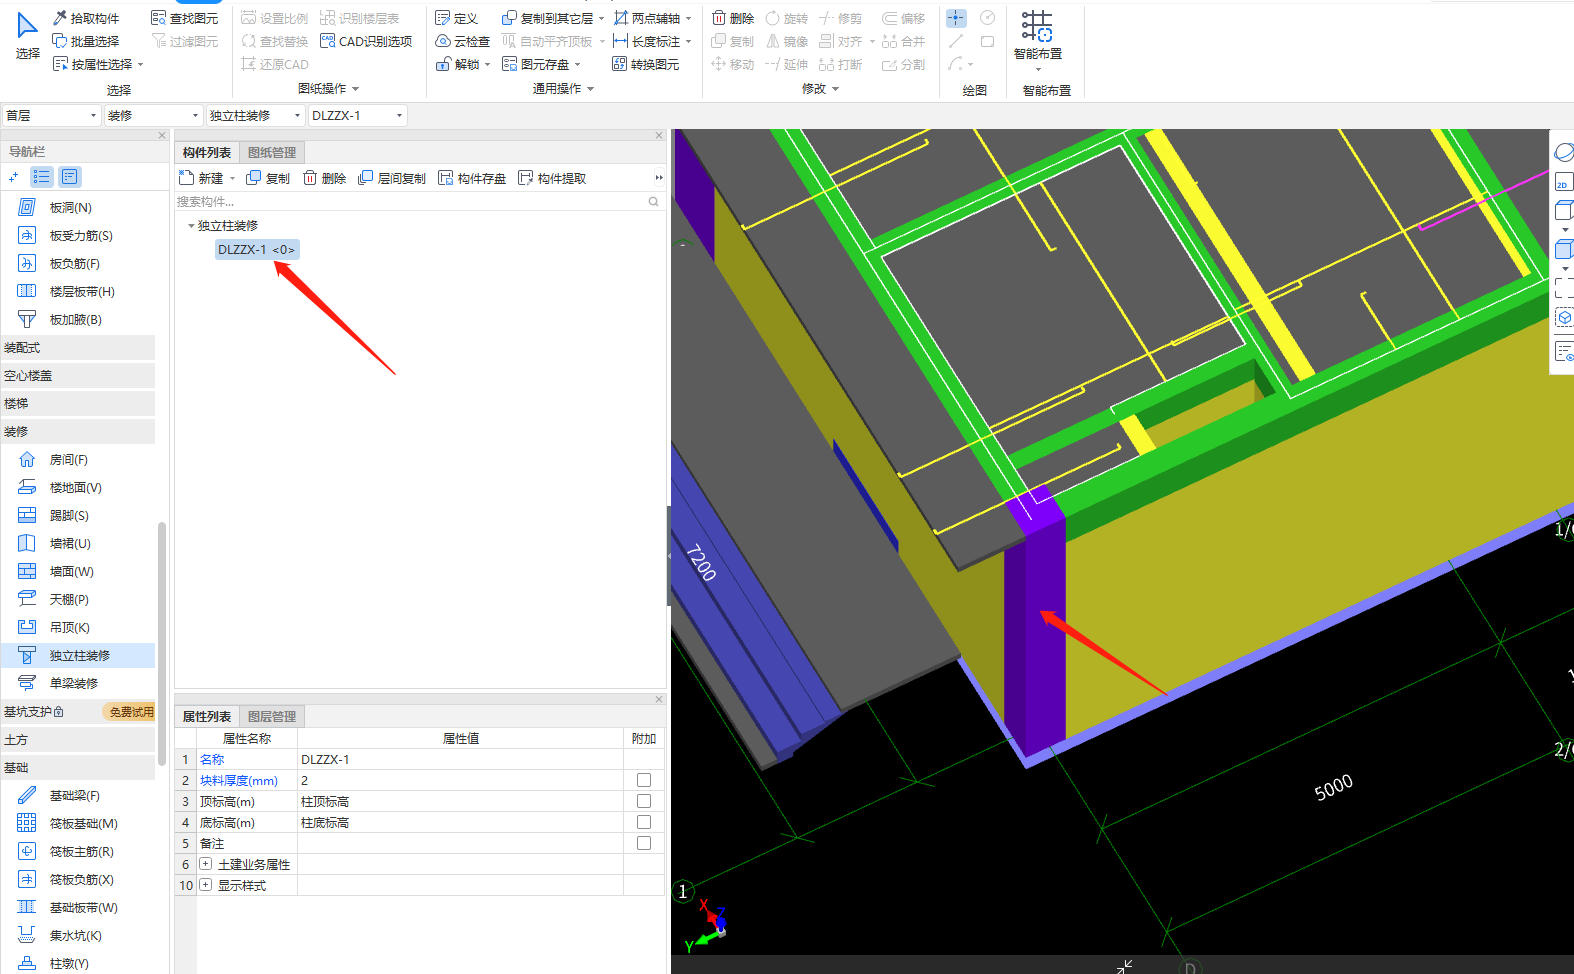Click 转换图元
1574x974 pixels.
(x=646, y=64)
